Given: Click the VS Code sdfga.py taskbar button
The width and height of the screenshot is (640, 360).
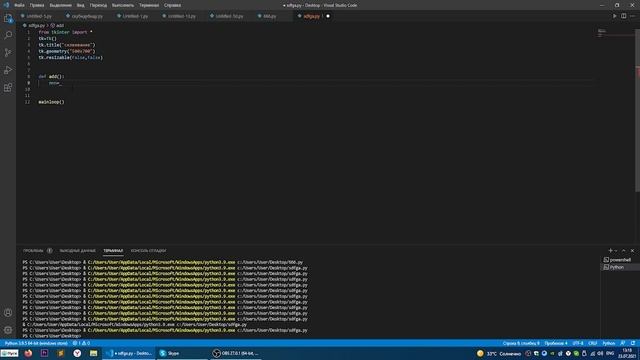Looking at the screenshot, I should coord(129,353).
